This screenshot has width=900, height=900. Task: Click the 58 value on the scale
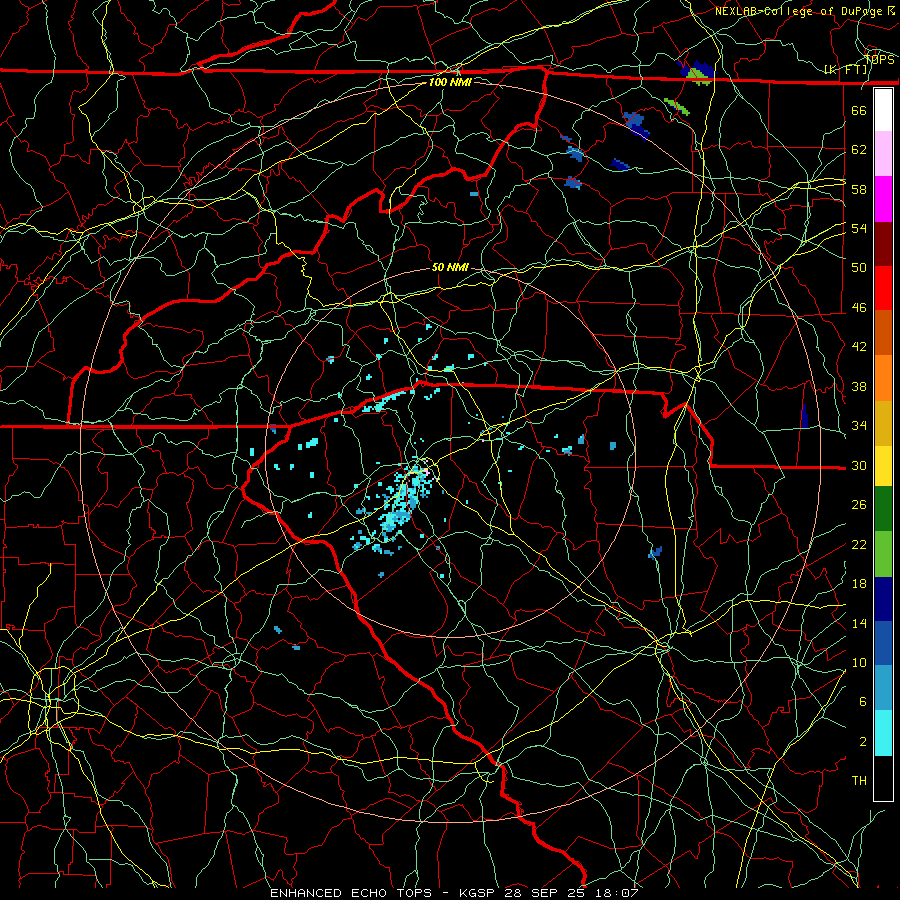tap(859, 189)
